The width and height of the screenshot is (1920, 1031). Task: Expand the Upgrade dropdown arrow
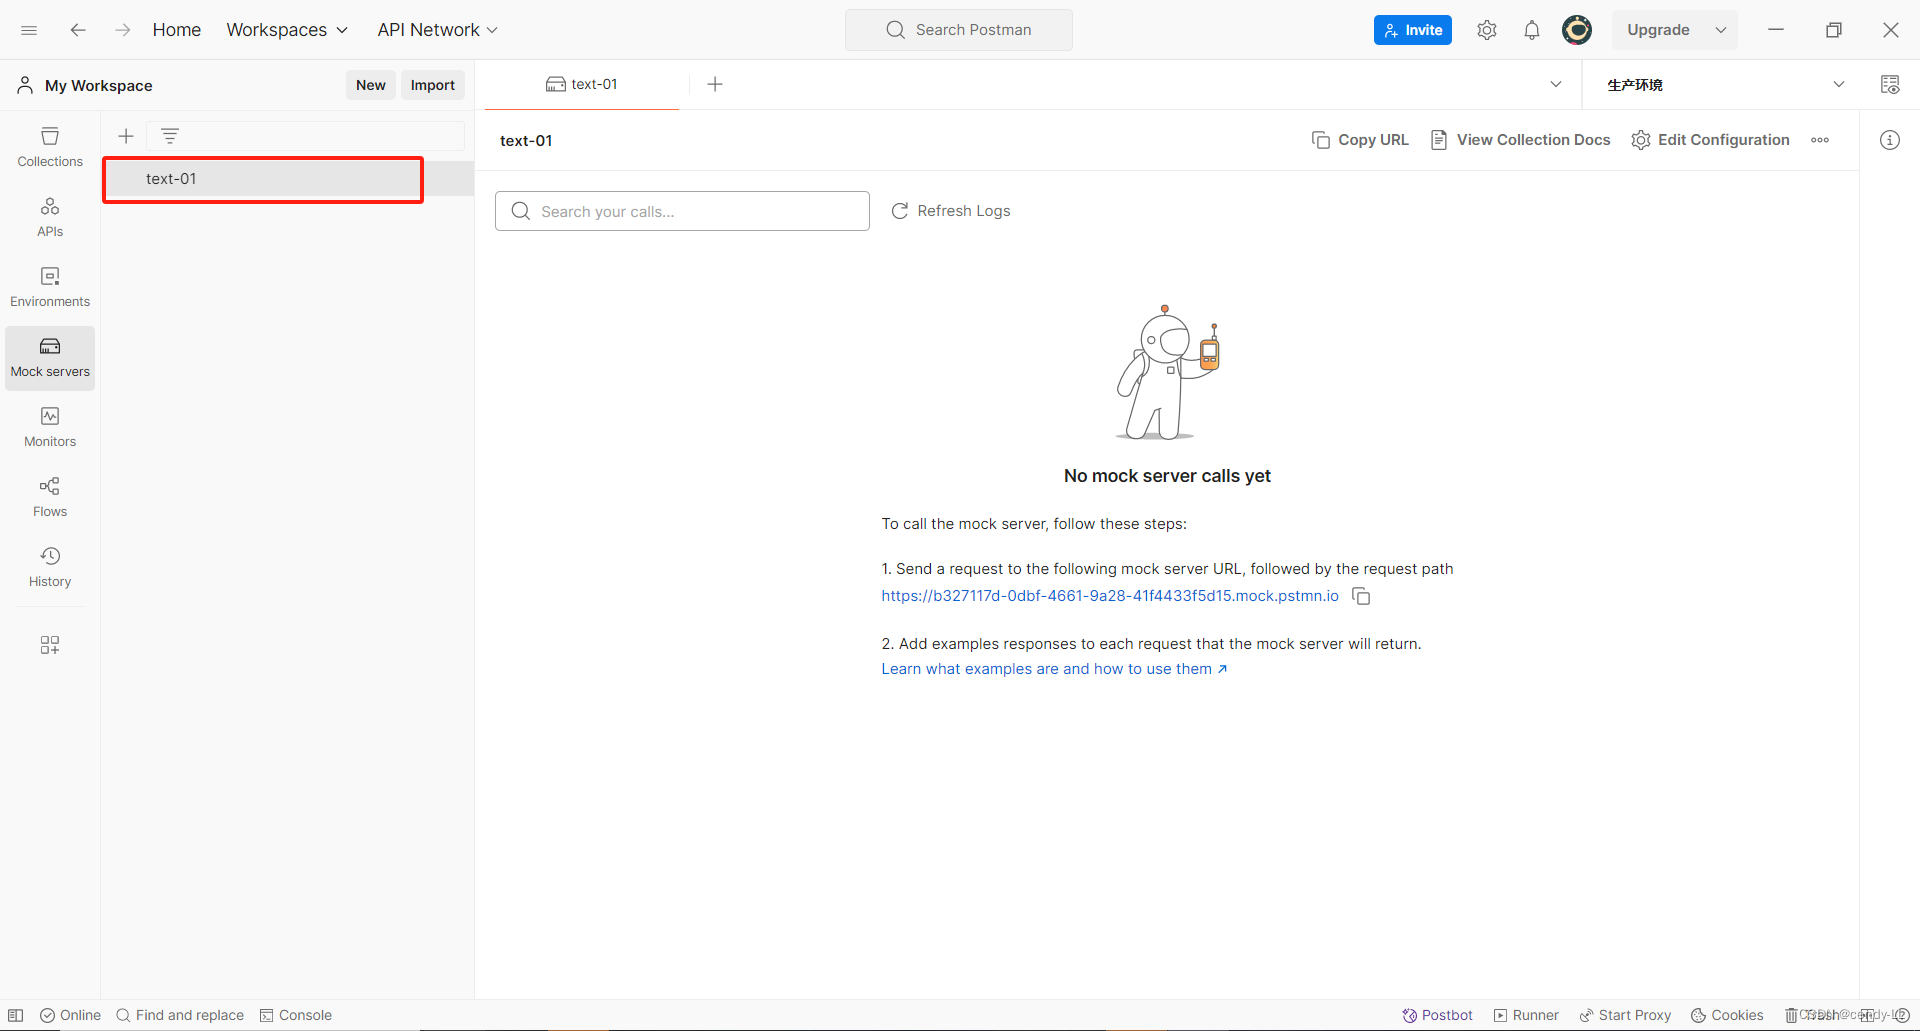[1721, 30]
